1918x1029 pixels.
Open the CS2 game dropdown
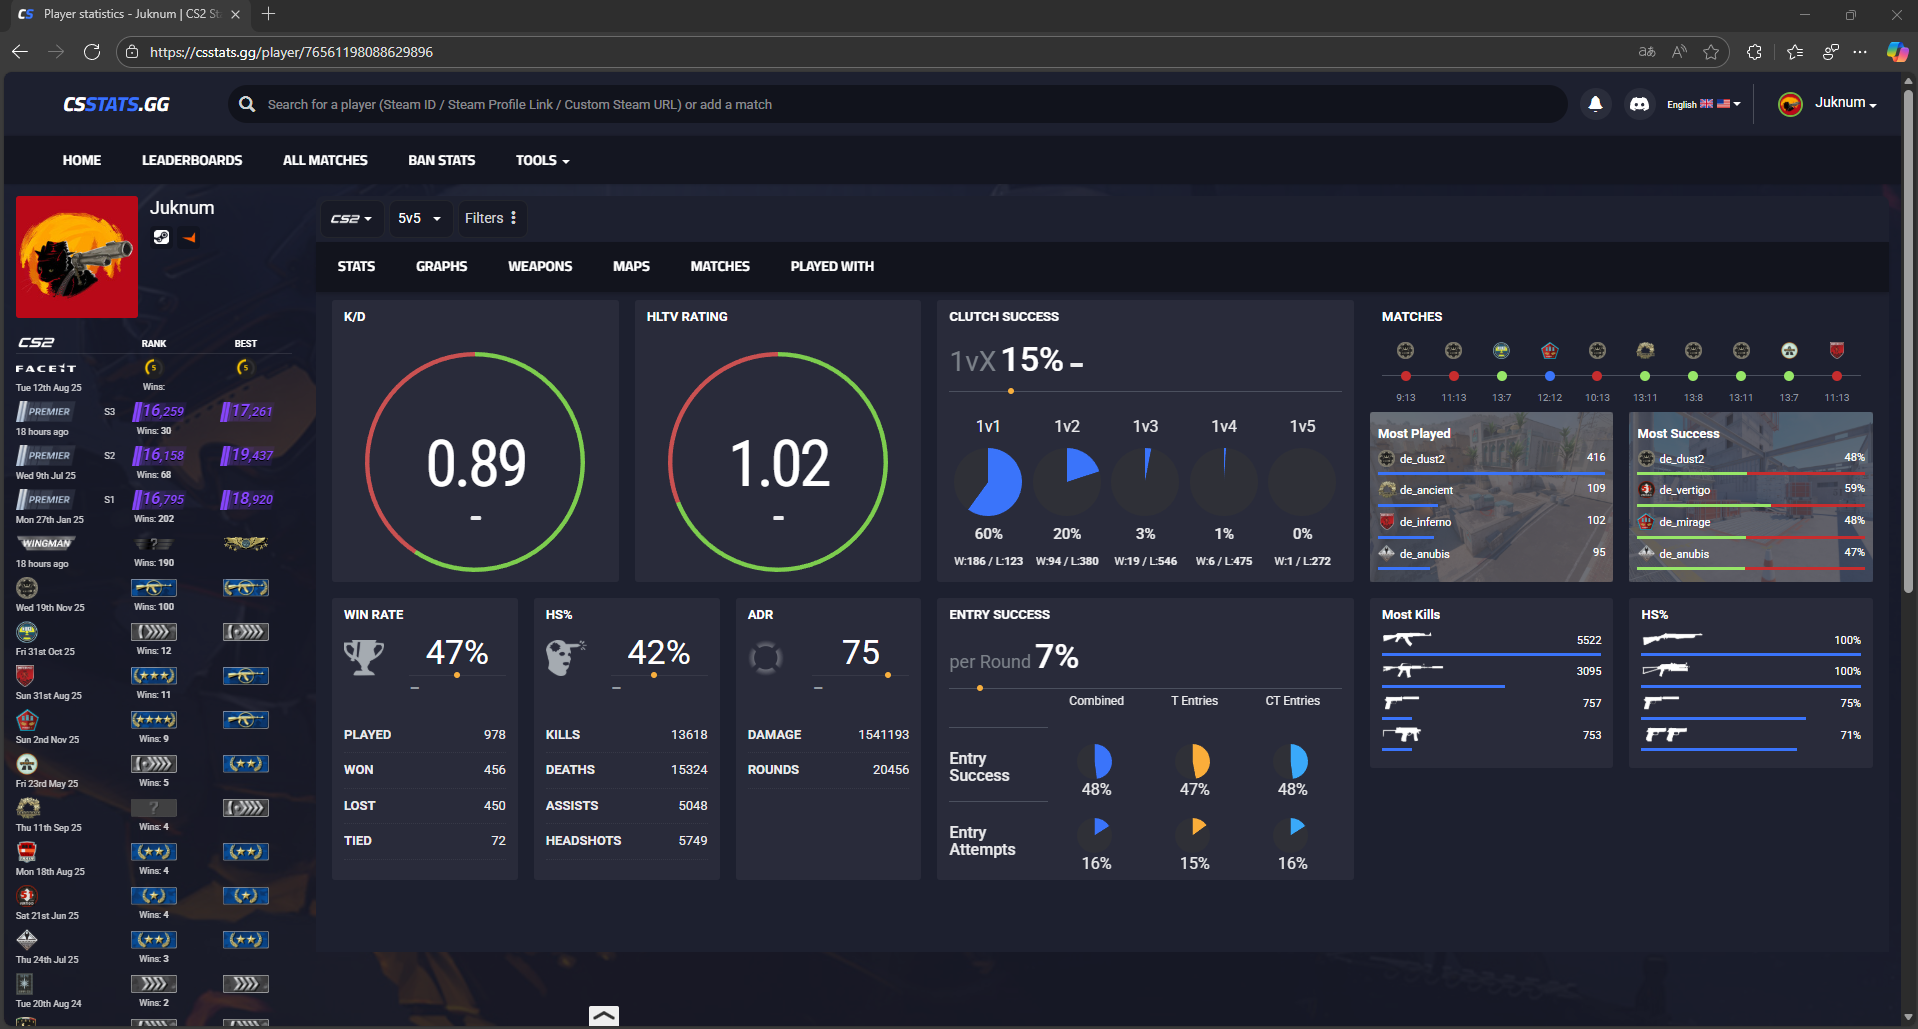pyautogui.click(x=351, y=218)
